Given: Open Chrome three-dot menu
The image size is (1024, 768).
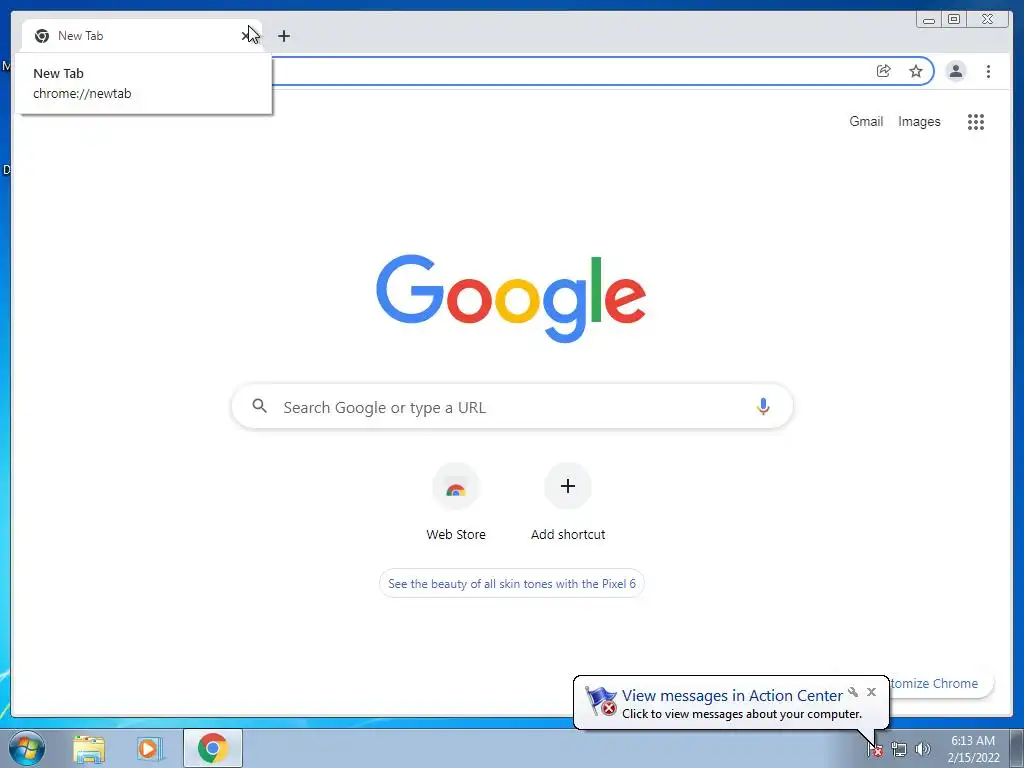Looking at the screenshot, I should (x=988, y=71).
